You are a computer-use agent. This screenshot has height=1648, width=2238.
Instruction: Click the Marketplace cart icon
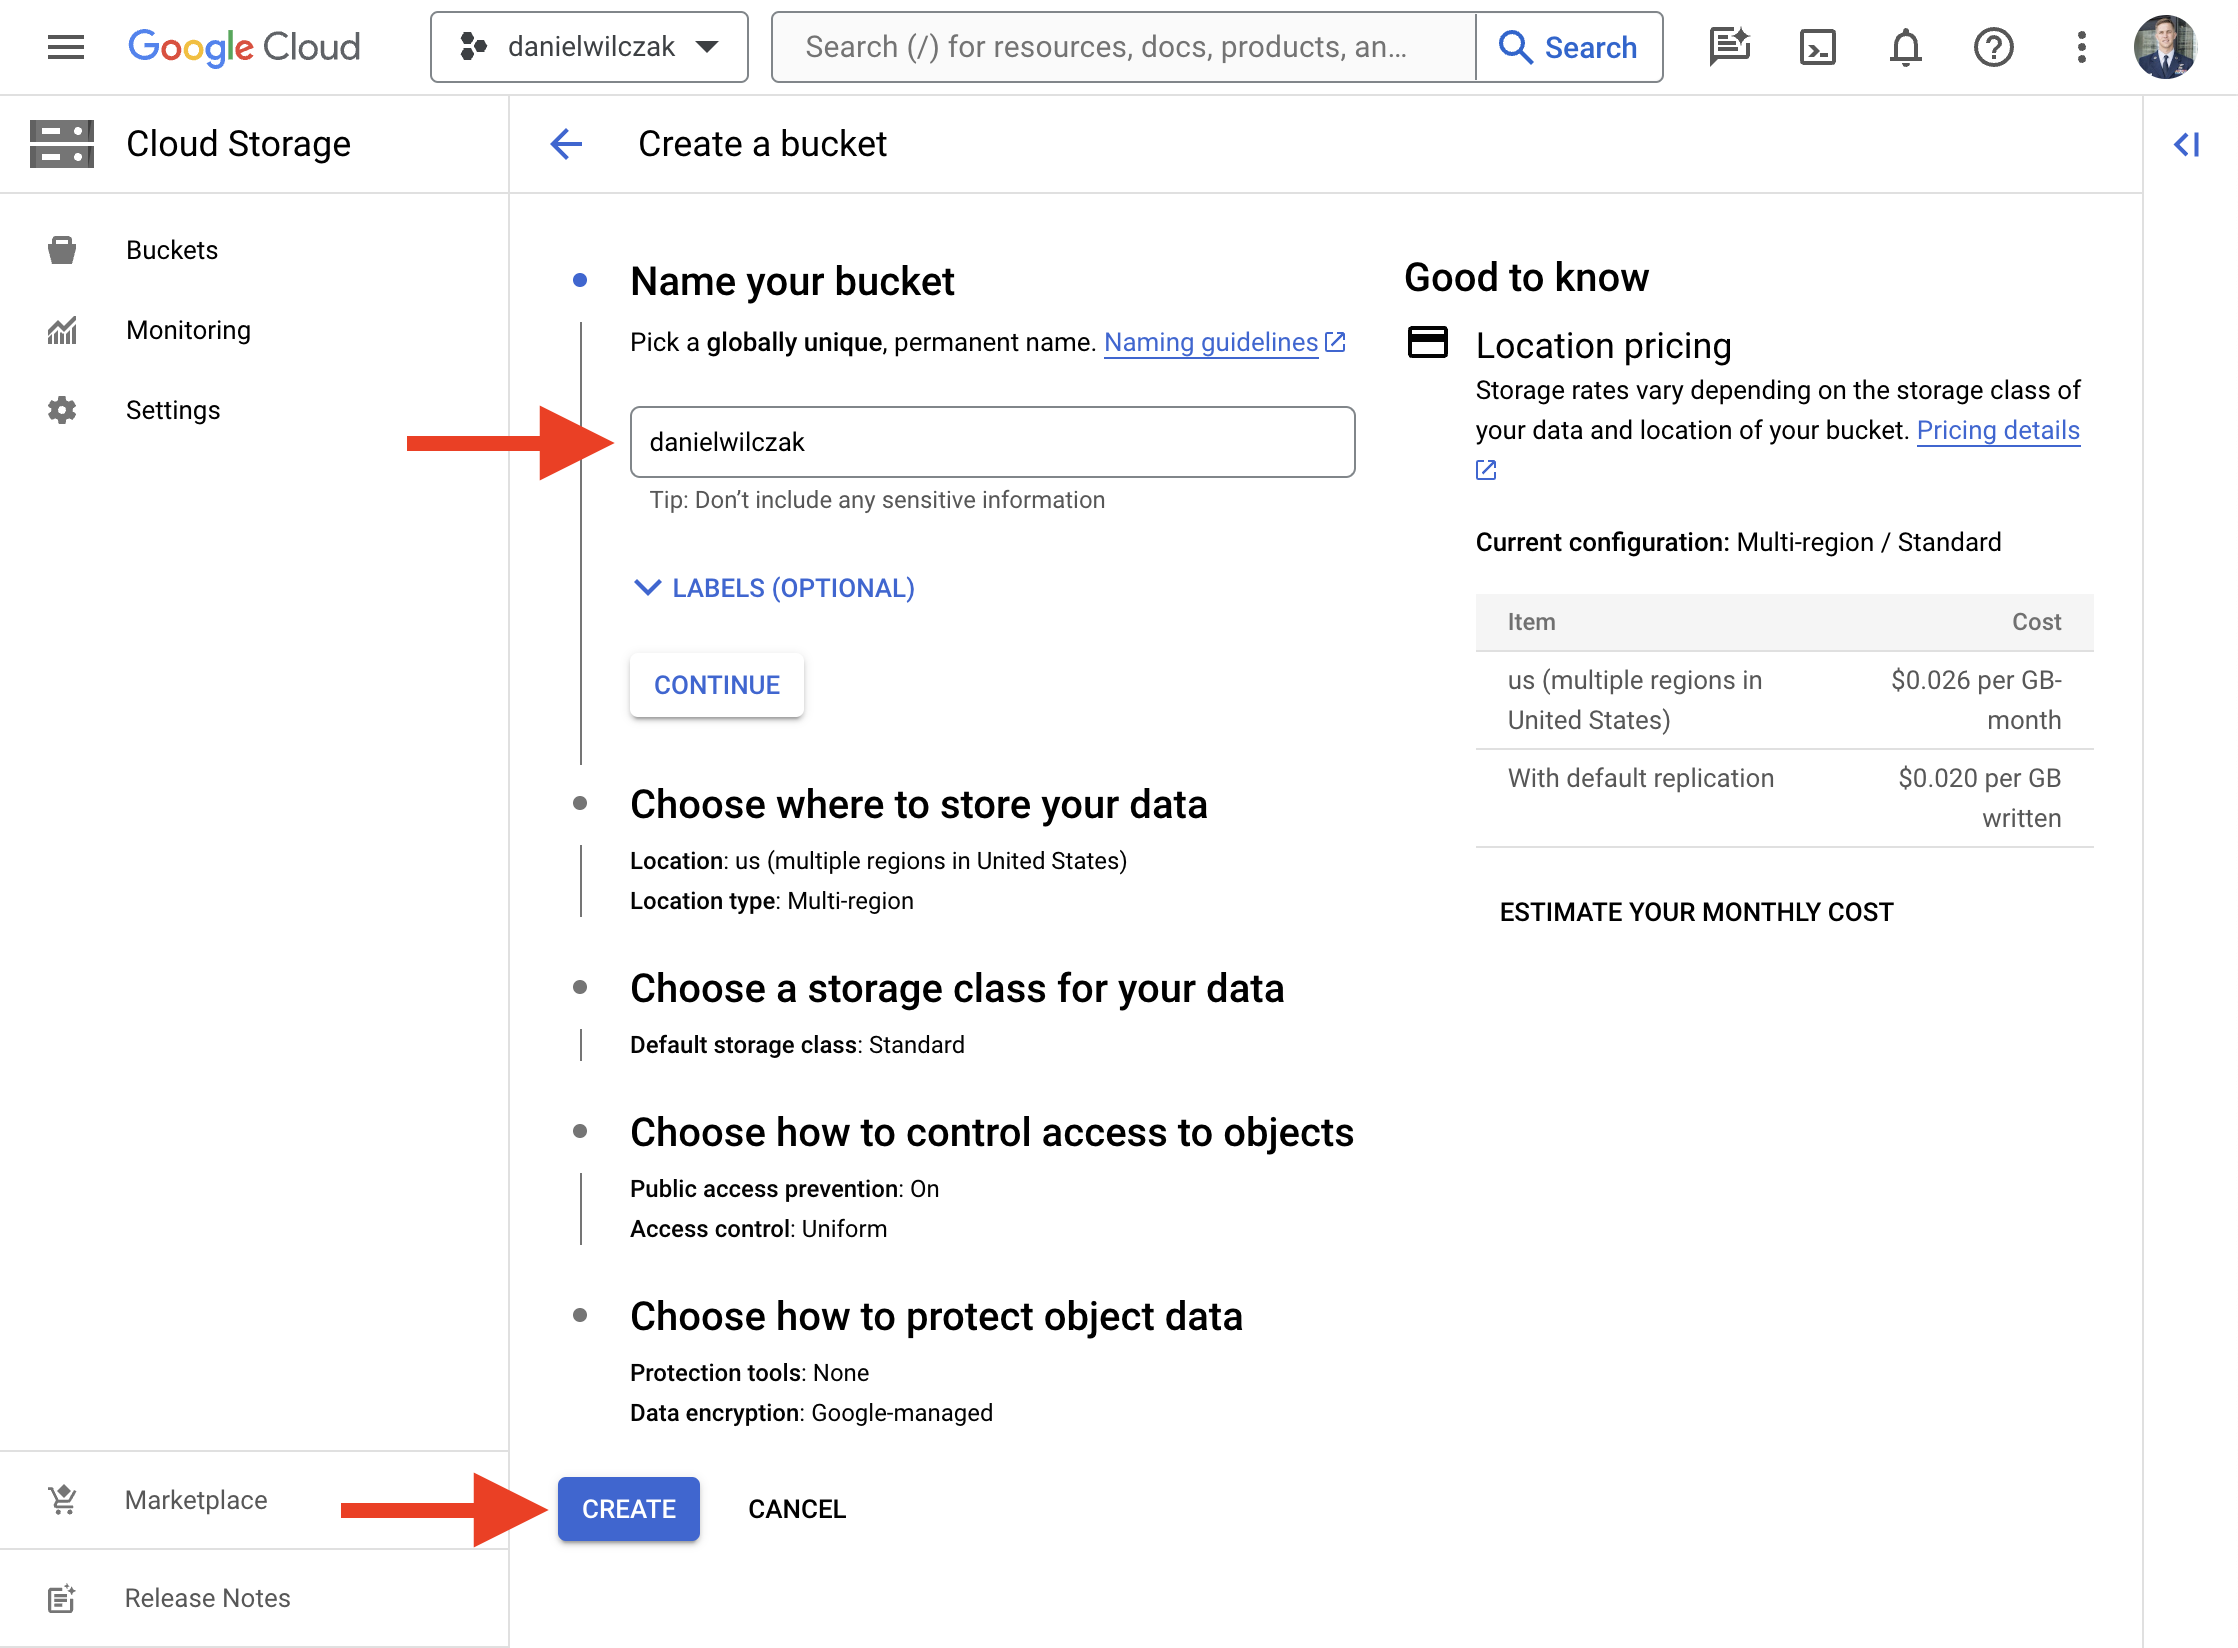click(62, 1500)
